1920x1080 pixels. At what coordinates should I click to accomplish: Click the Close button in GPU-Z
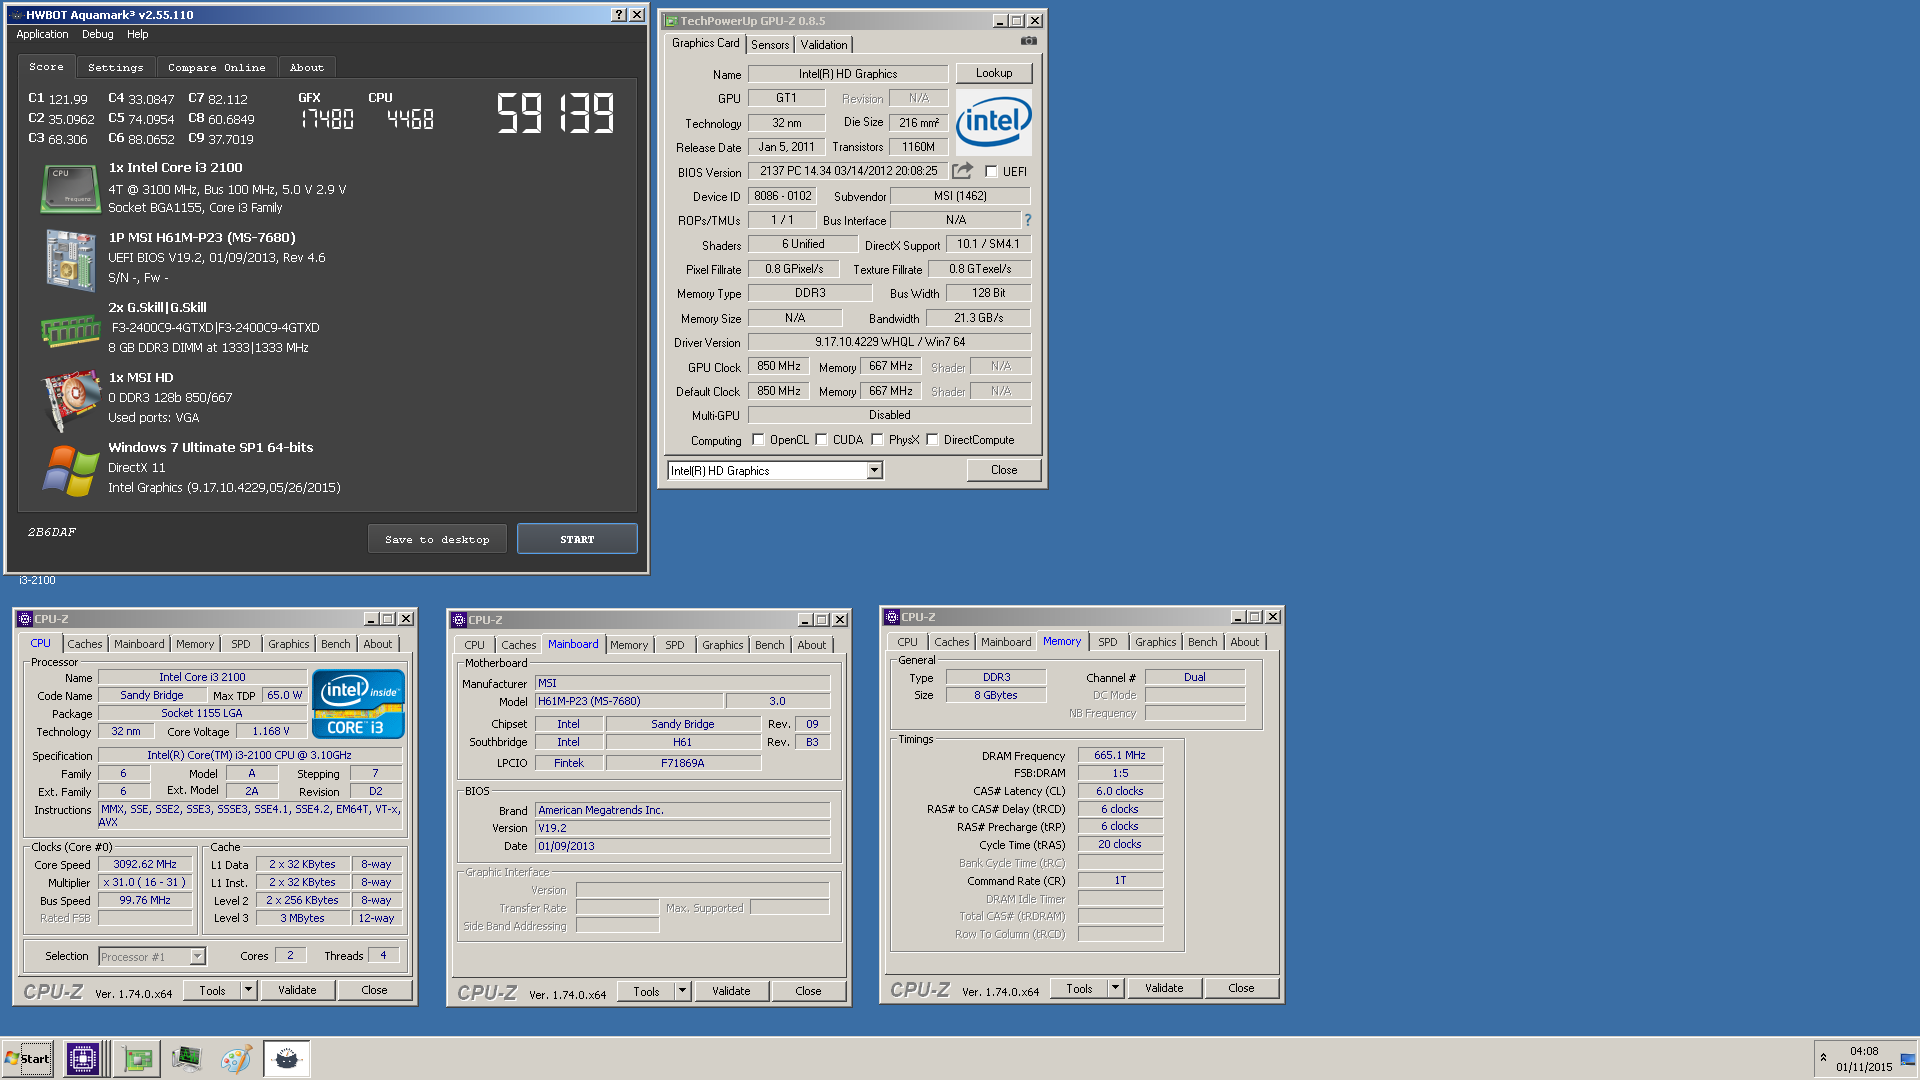click(x=1004, y=470)
